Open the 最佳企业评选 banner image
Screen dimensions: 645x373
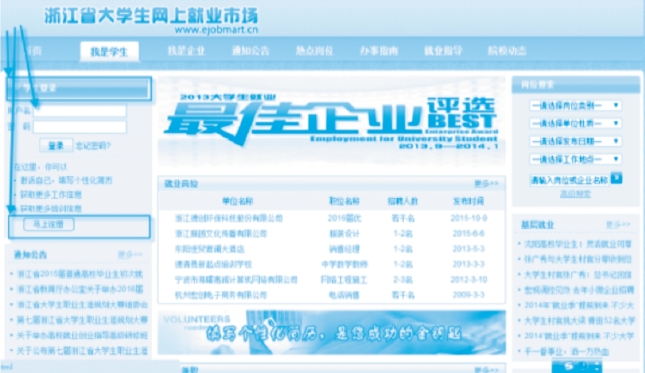[x=332, y=121]
